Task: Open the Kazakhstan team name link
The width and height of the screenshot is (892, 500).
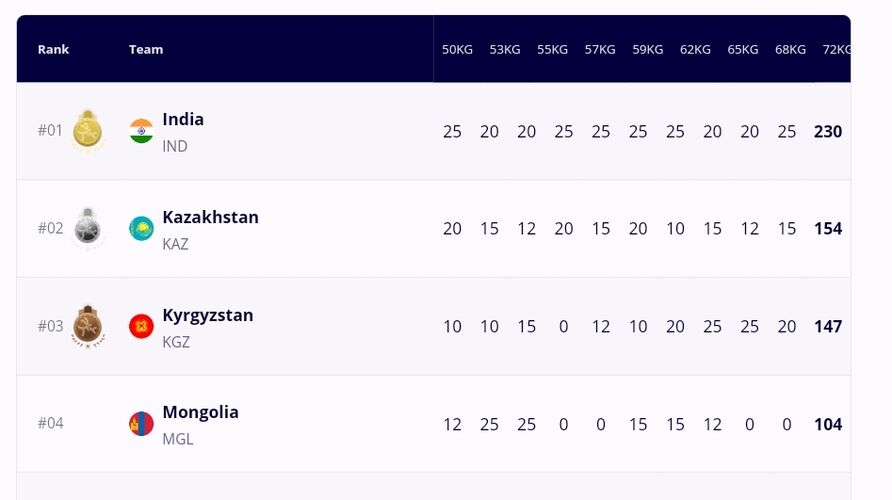Action: click(x=210, y=217)
